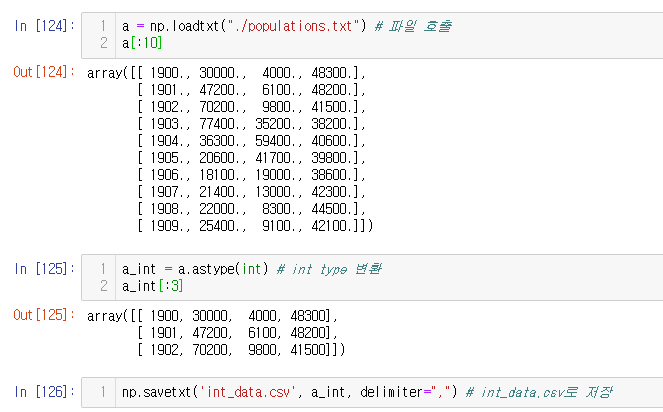This screenshot has height=412, width=663.
Task: Click the value 59400. in the 1904 row
Action: [277, 140]
